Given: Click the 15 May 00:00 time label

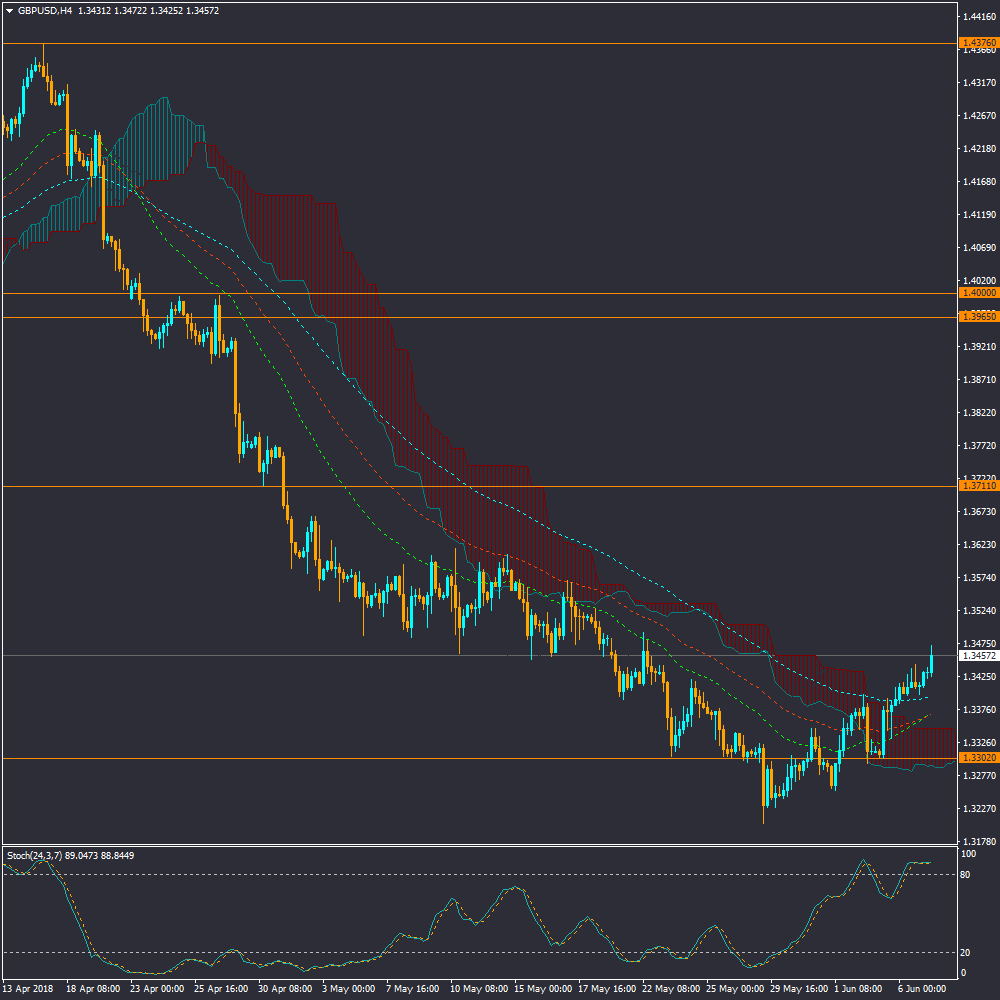Looking at the screenshot, I should (x=541, y=988).
